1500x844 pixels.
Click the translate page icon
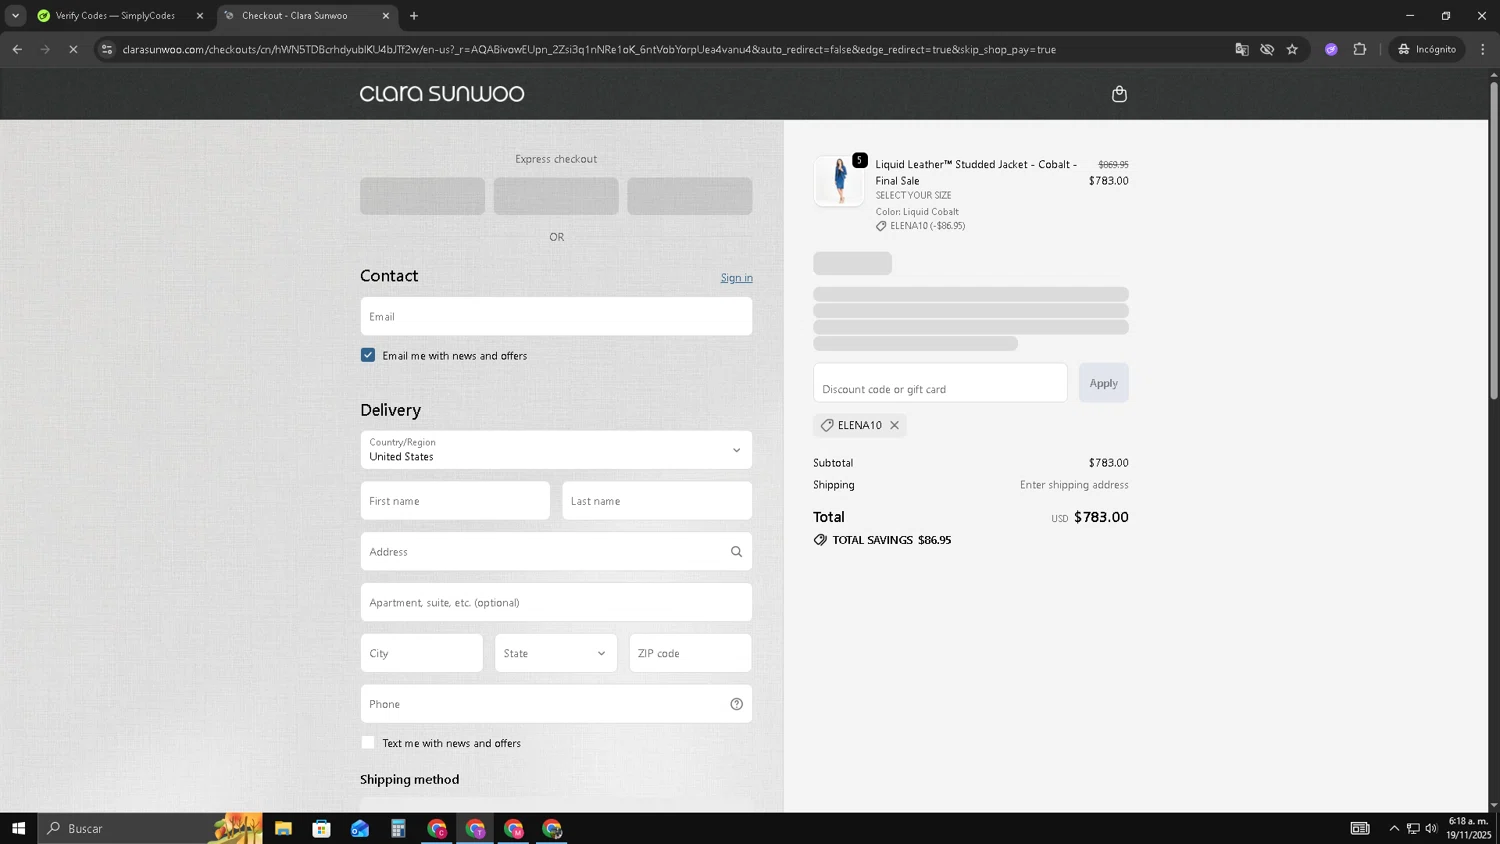(x=1242, y=49)
